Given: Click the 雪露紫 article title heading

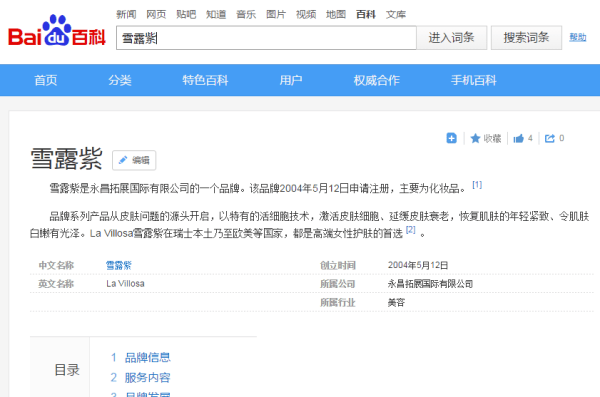Looking at the screenshot, I should (x=66, y=158).
